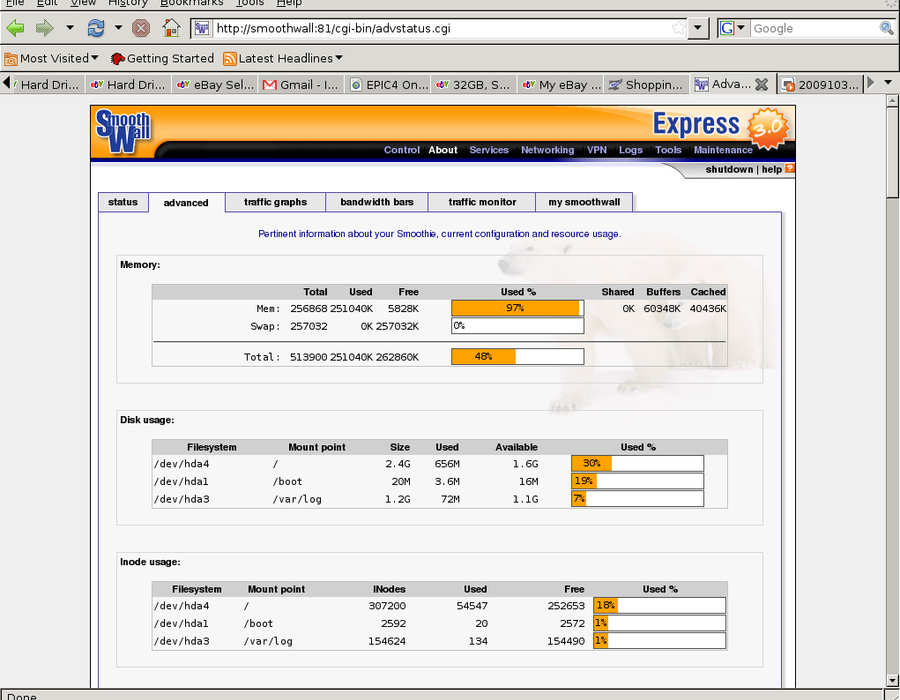The height and width of the screenshot is (700, 900).
Task: Open the Most Visited bookmarks folder
Action: (52, 59)
